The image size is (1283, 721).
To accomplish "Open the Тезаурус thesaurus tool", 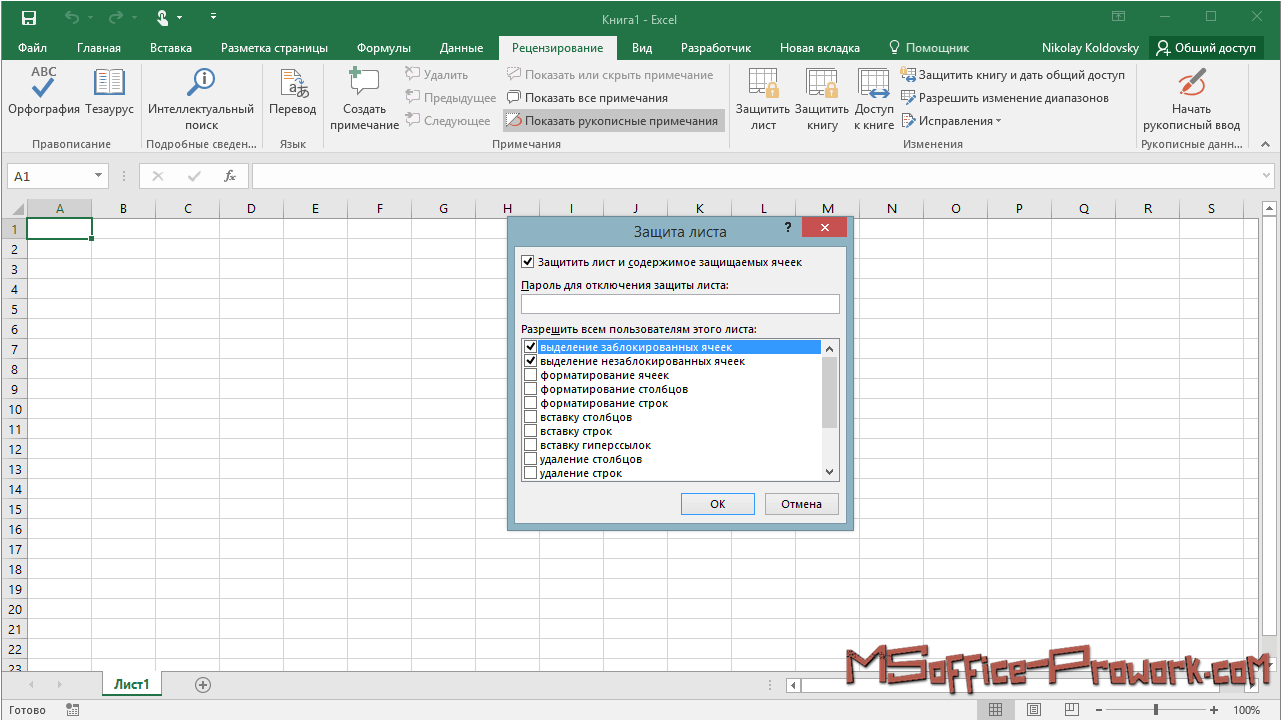I will pos(108,84).
